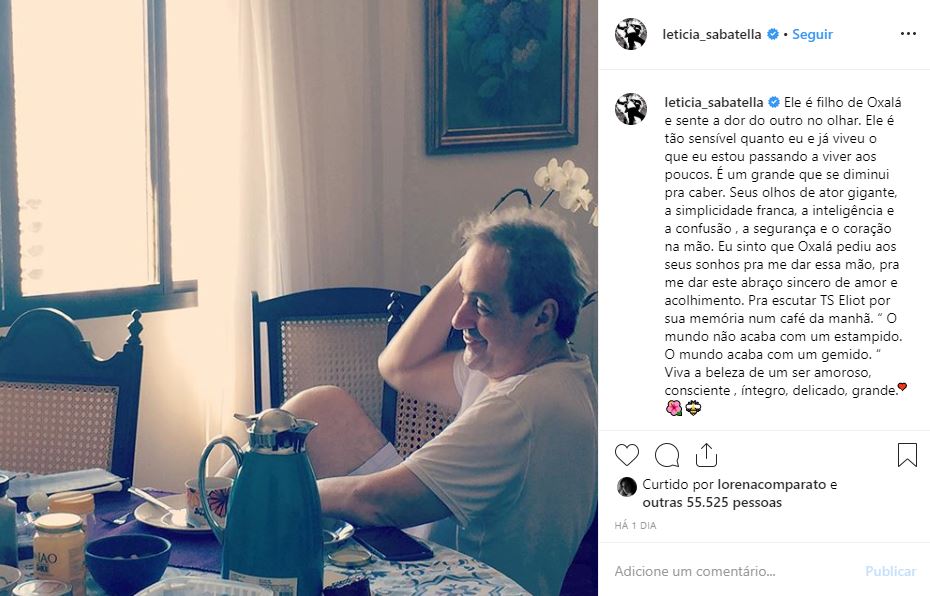The width and height of the screenshot is (930, 596).
Task: Click the post photo of man at table
Action: (299, 298)
